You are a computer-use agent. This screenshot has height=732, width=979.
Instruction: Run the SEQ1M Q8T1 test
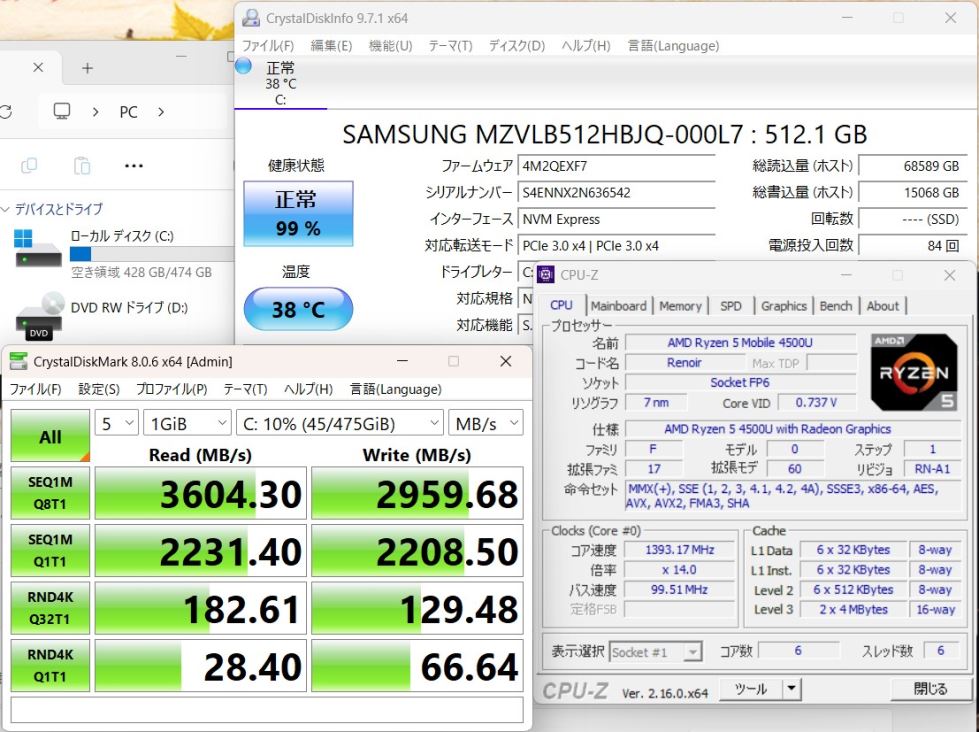(x=50, y=494)
